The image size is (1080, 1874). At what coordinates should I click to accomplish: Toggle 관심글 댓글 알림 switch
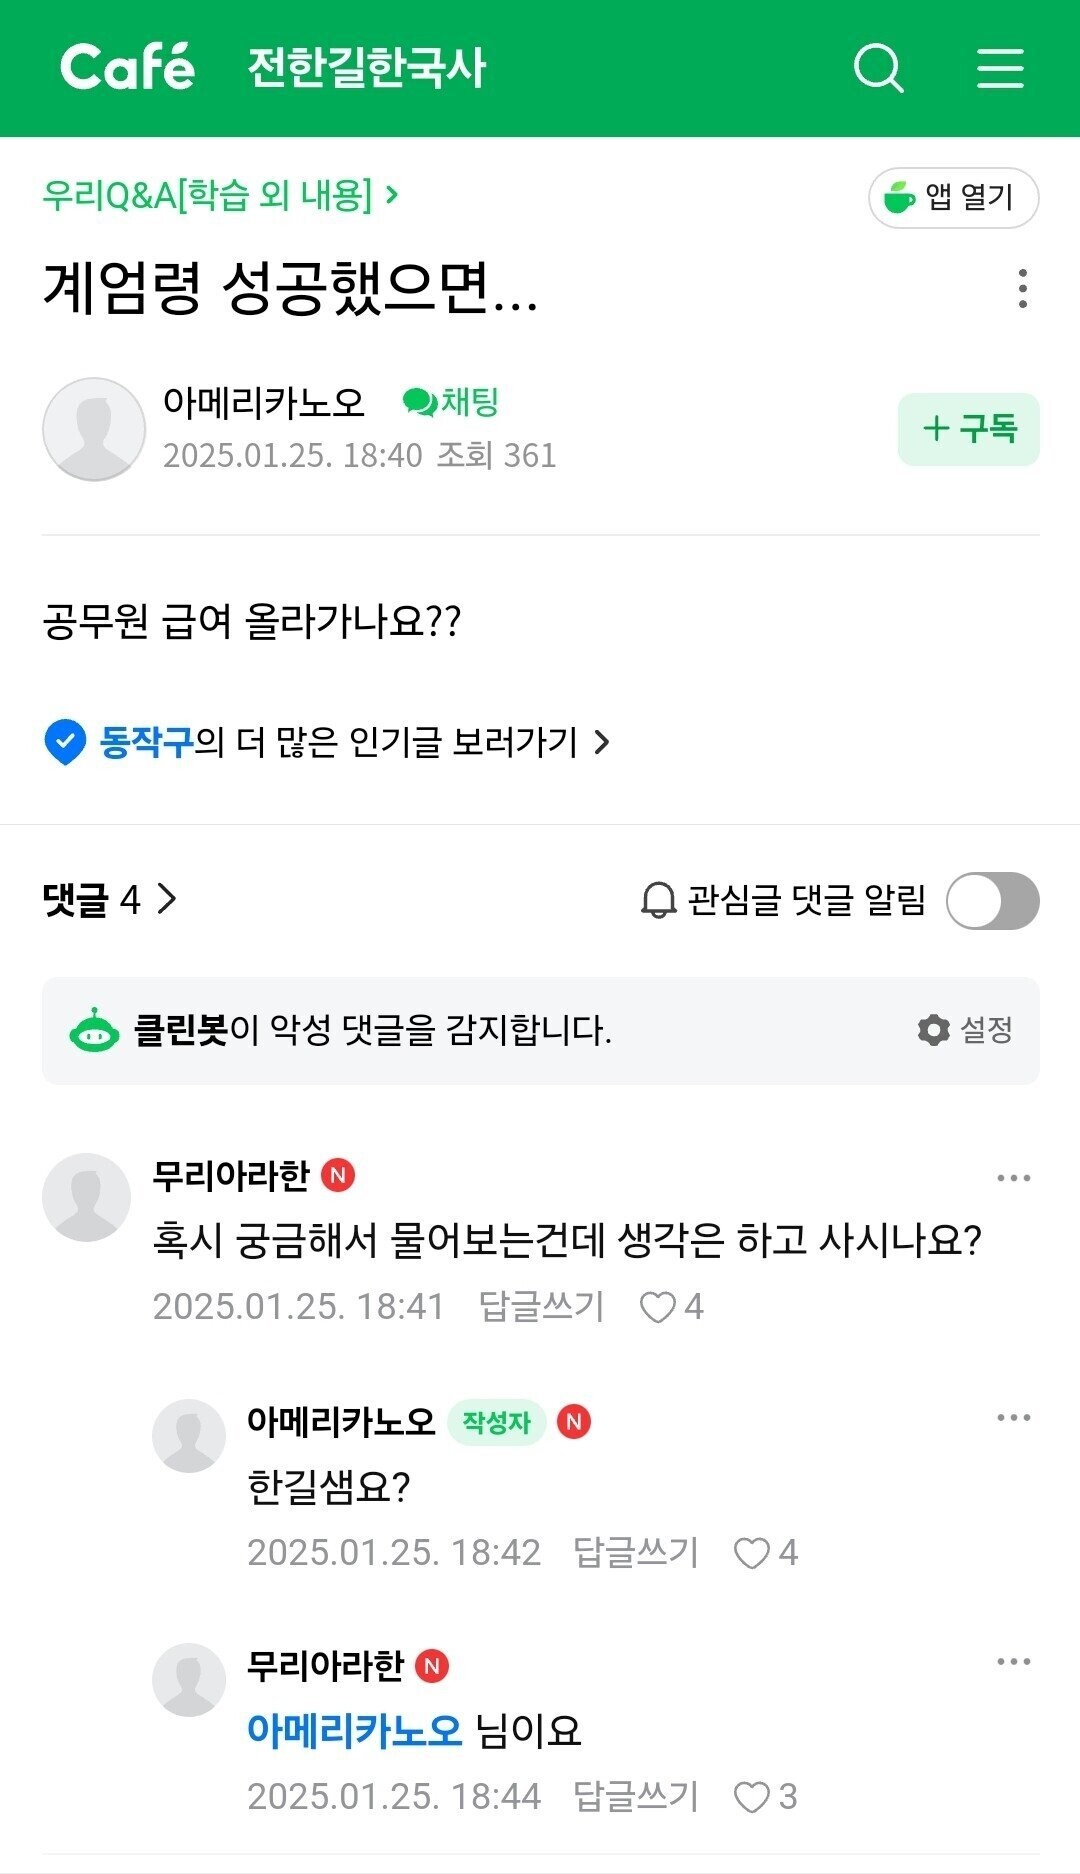point(992,900)
